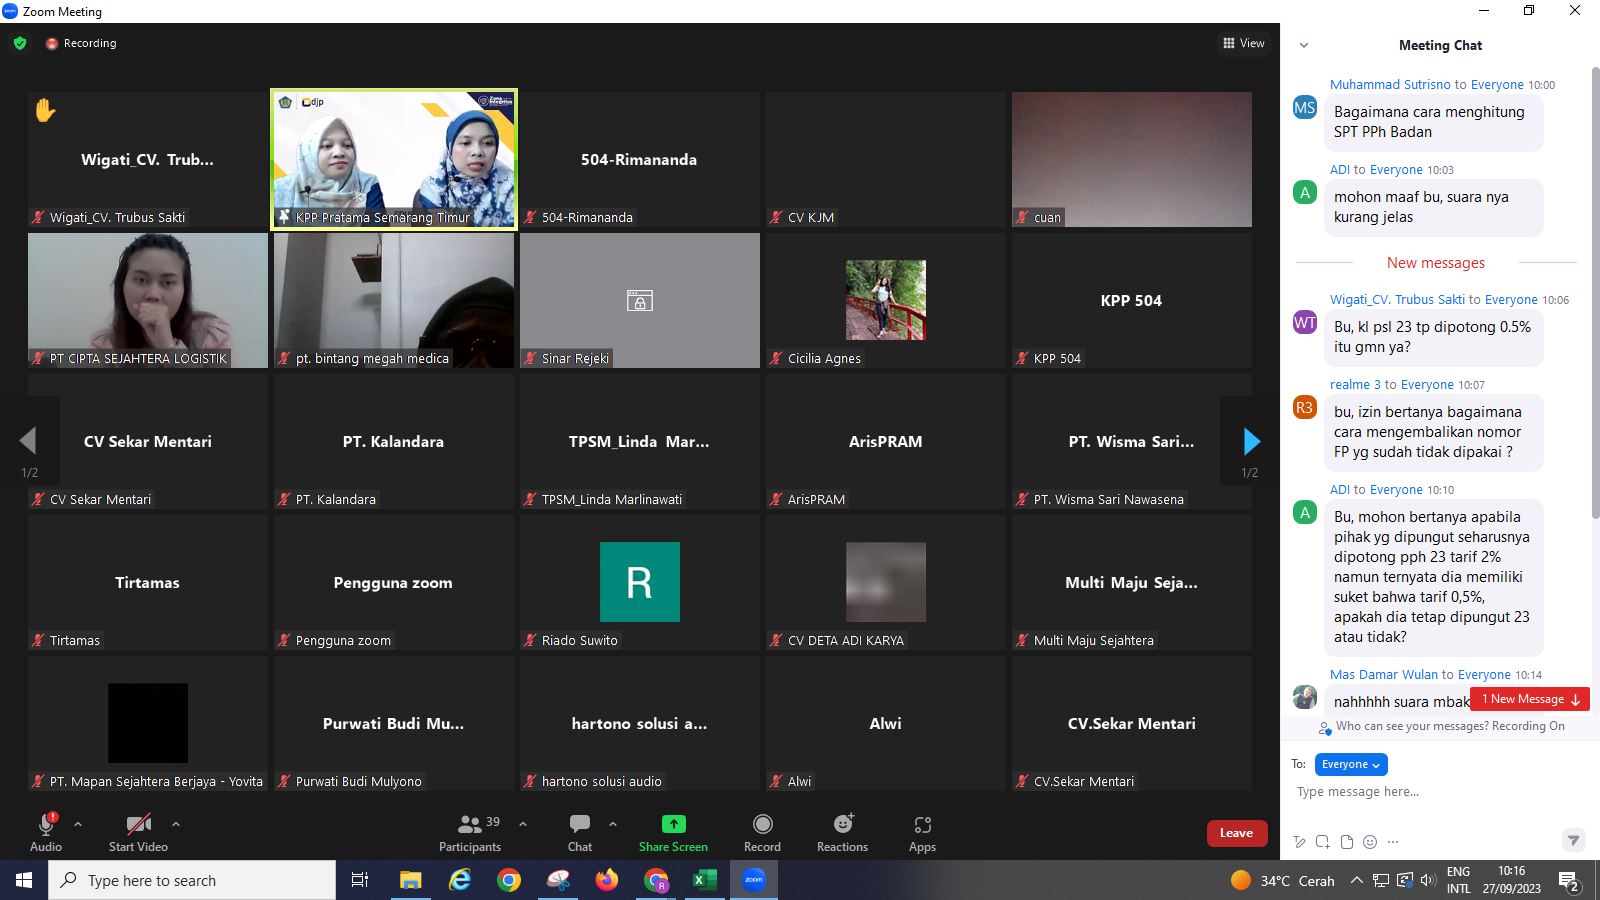
Task: Toggle Start Video camera on
Action: coord(138,832)
